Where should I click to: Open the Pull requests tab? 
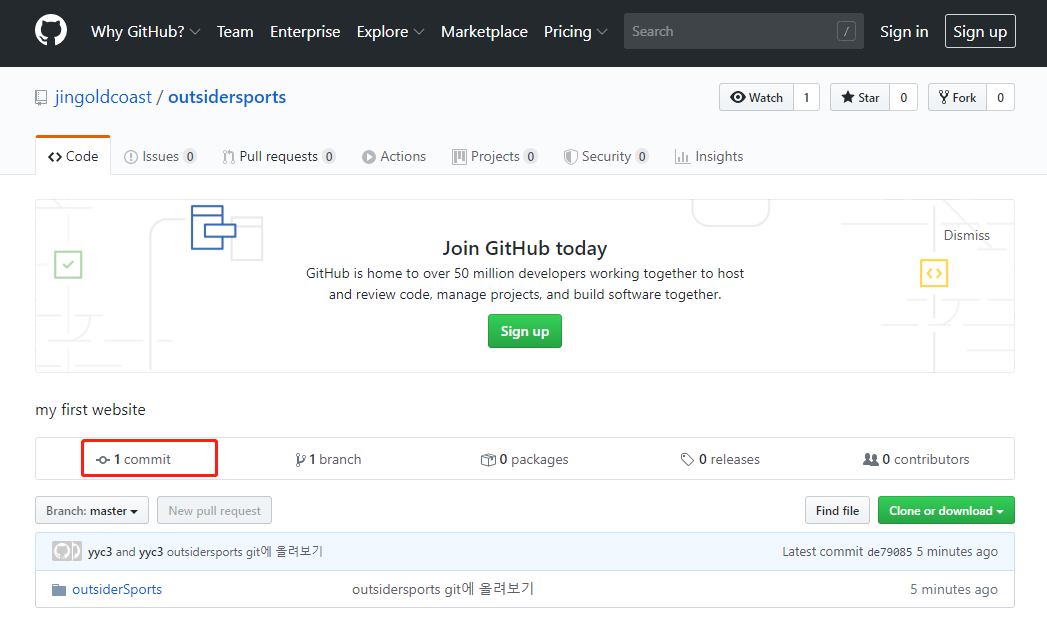(278, 156)
